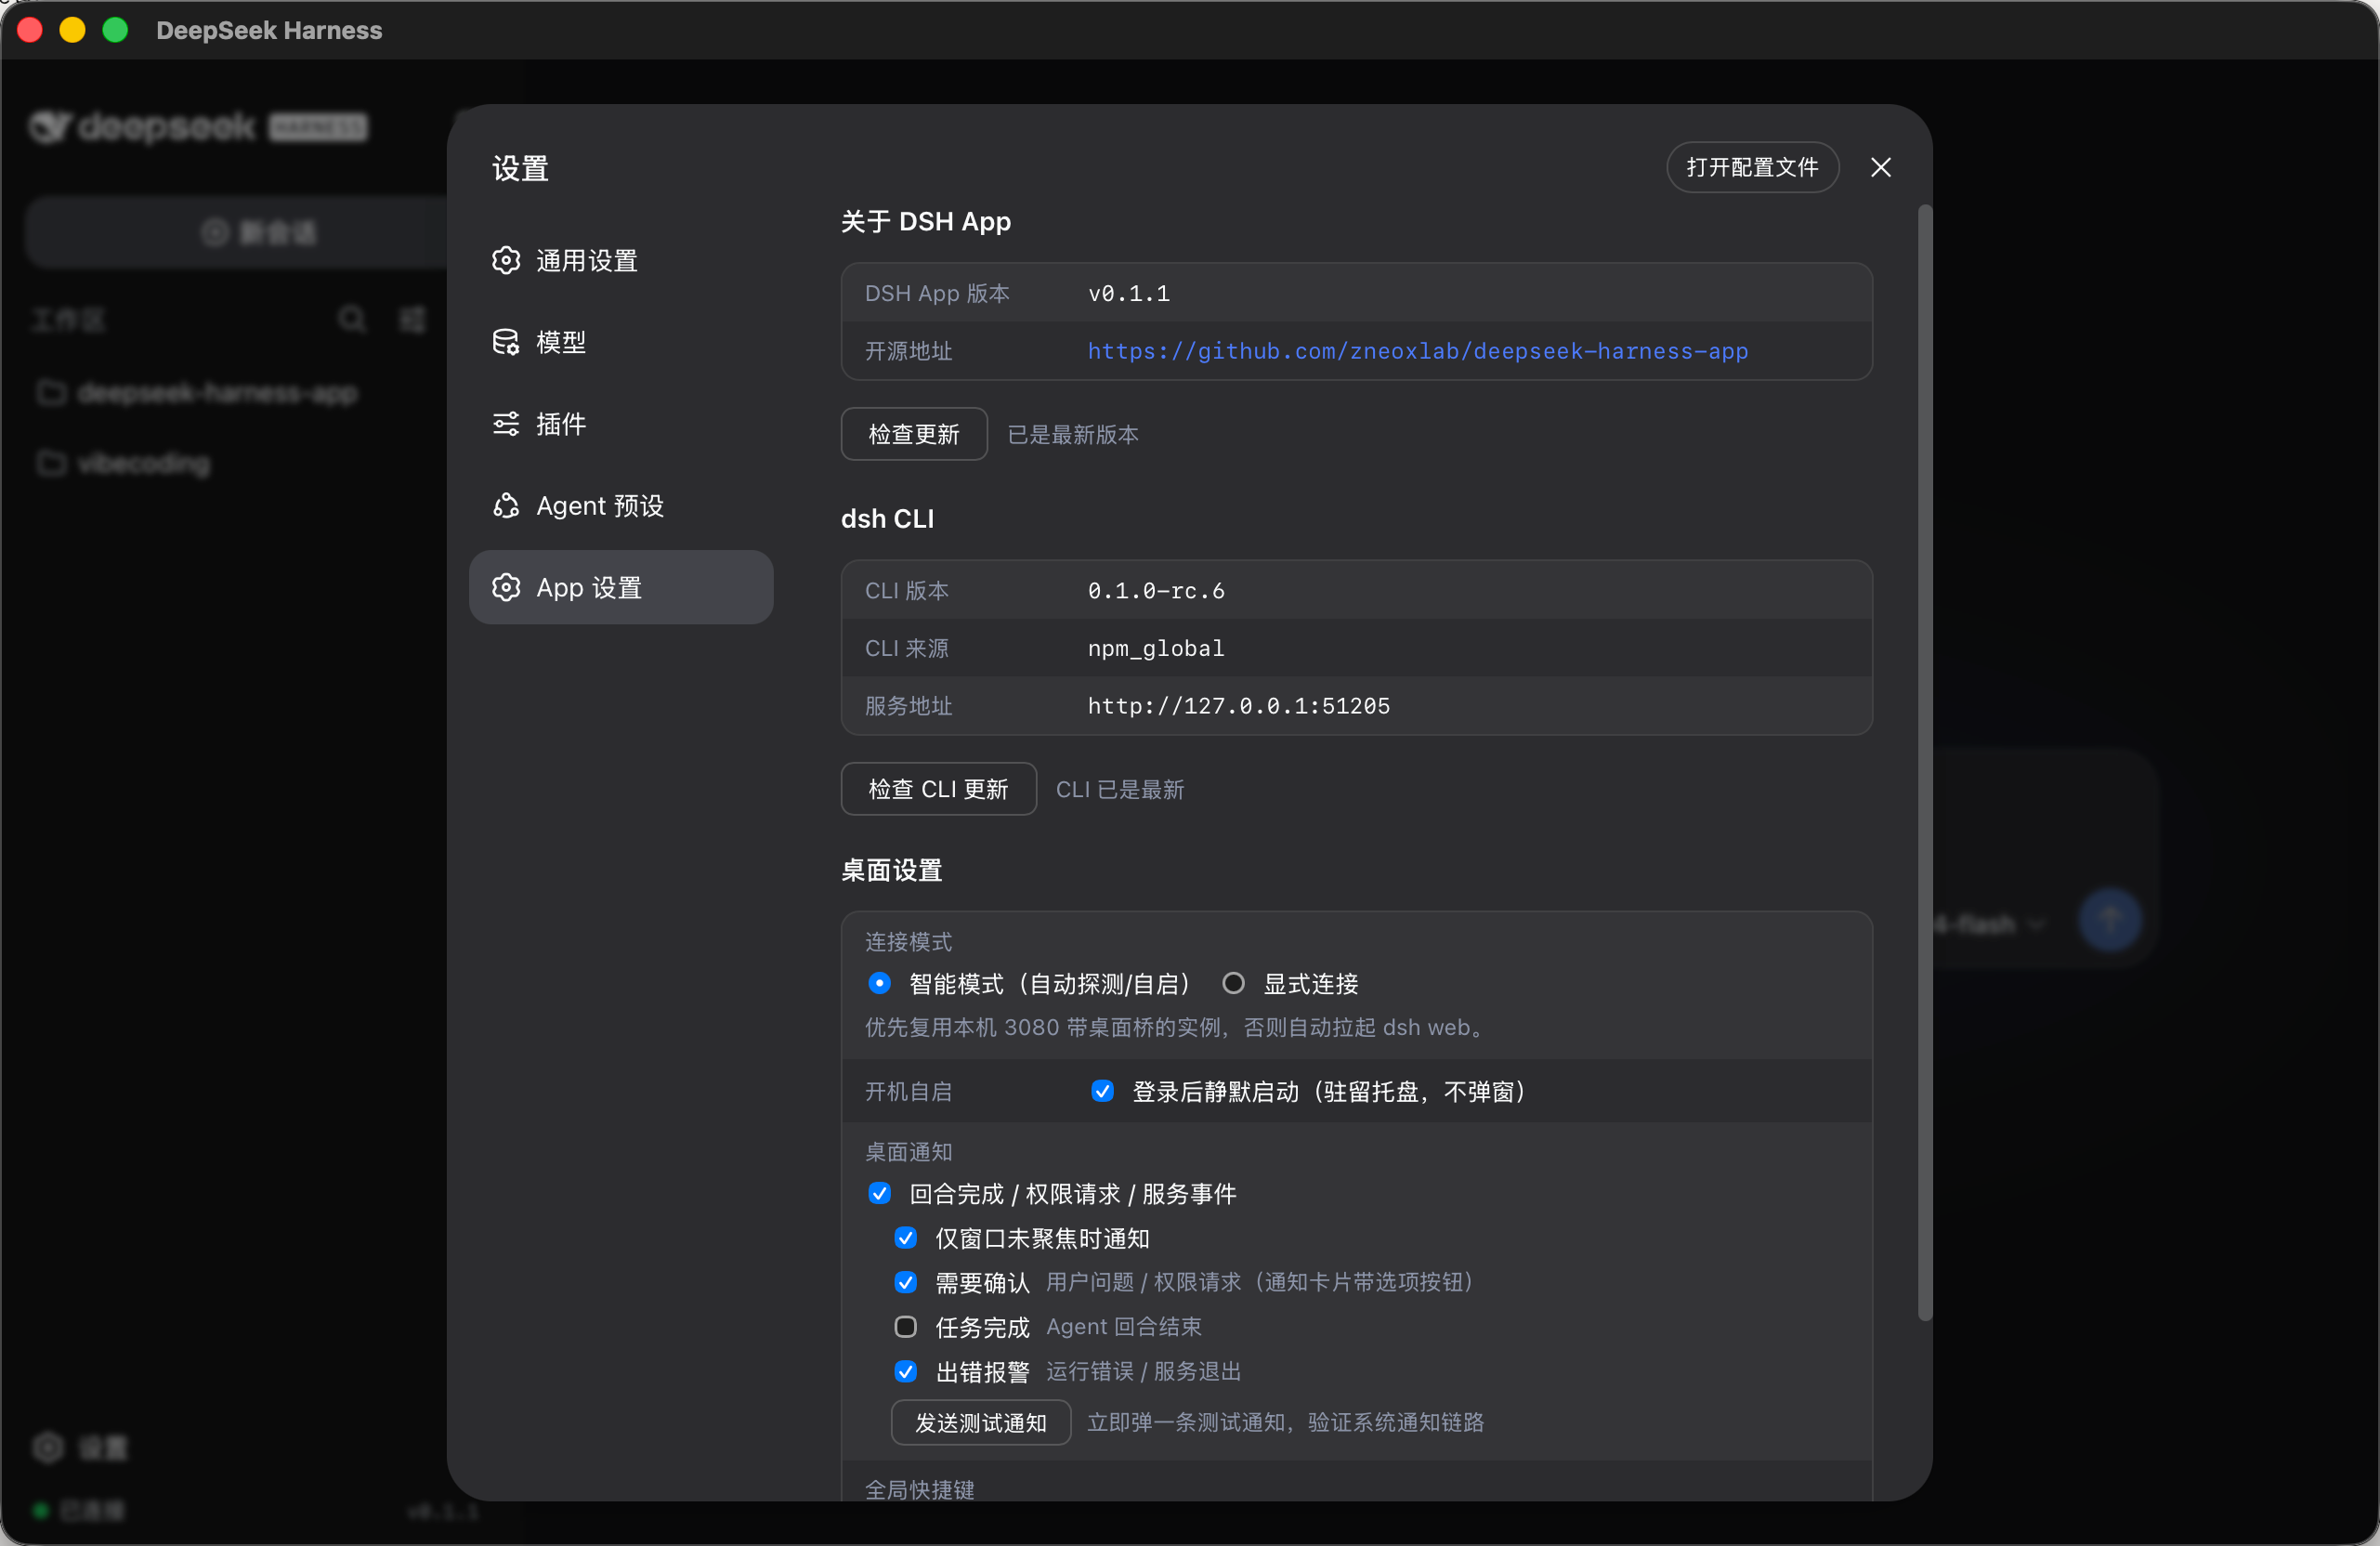This screenshot has height=1546, width=2380.
Task: Click the settings dialog vertical scrollbar
Action: pyautogui.click(x=1924, y=762)
